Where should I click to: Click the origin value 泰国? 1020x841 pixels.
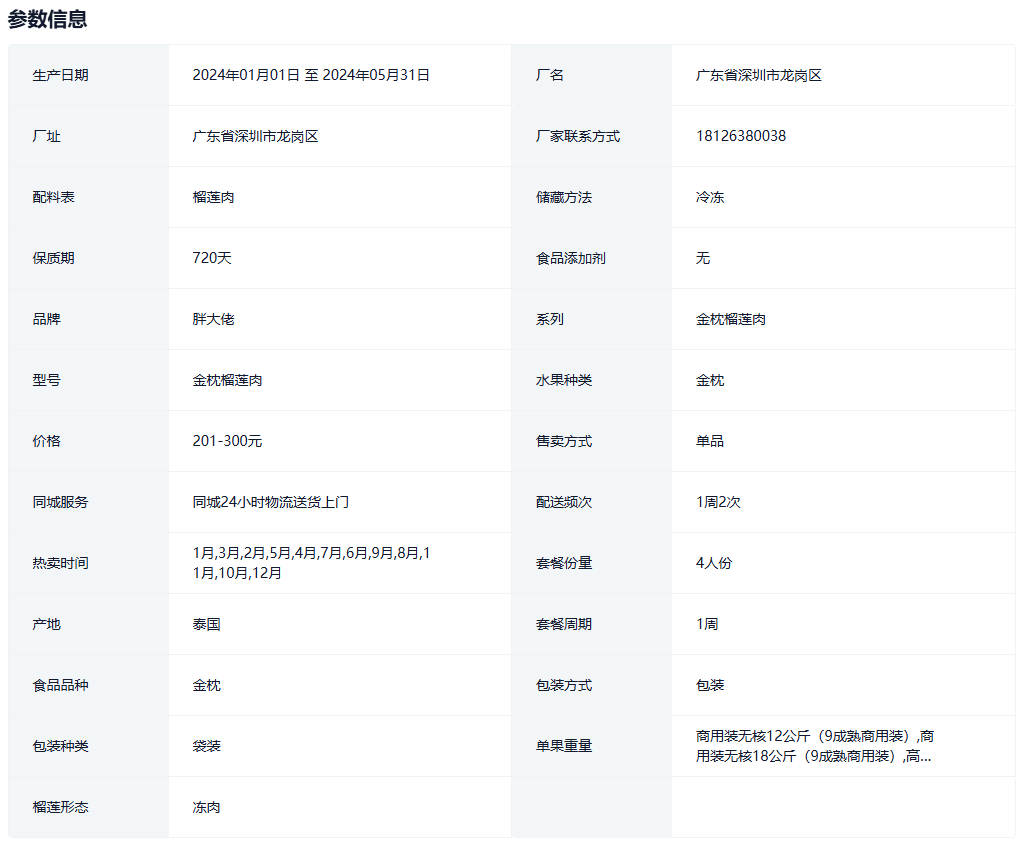(206, 624)
